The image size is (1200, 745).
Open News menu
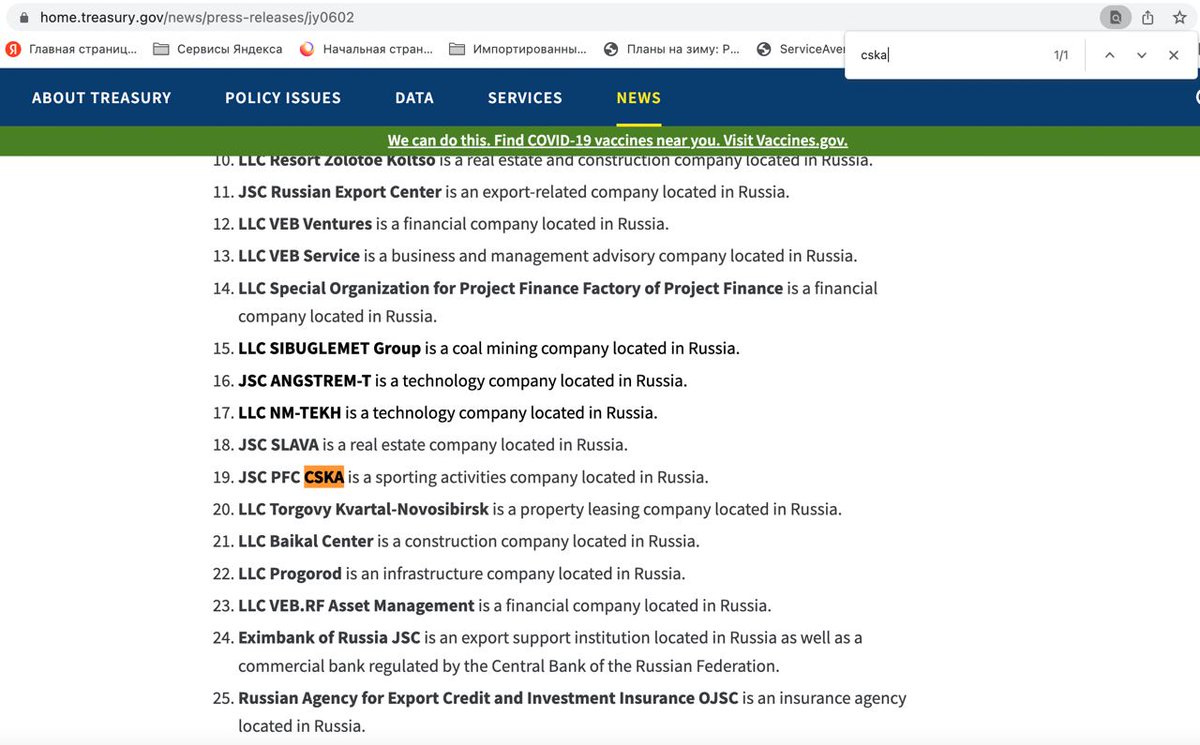coord(639,98)
